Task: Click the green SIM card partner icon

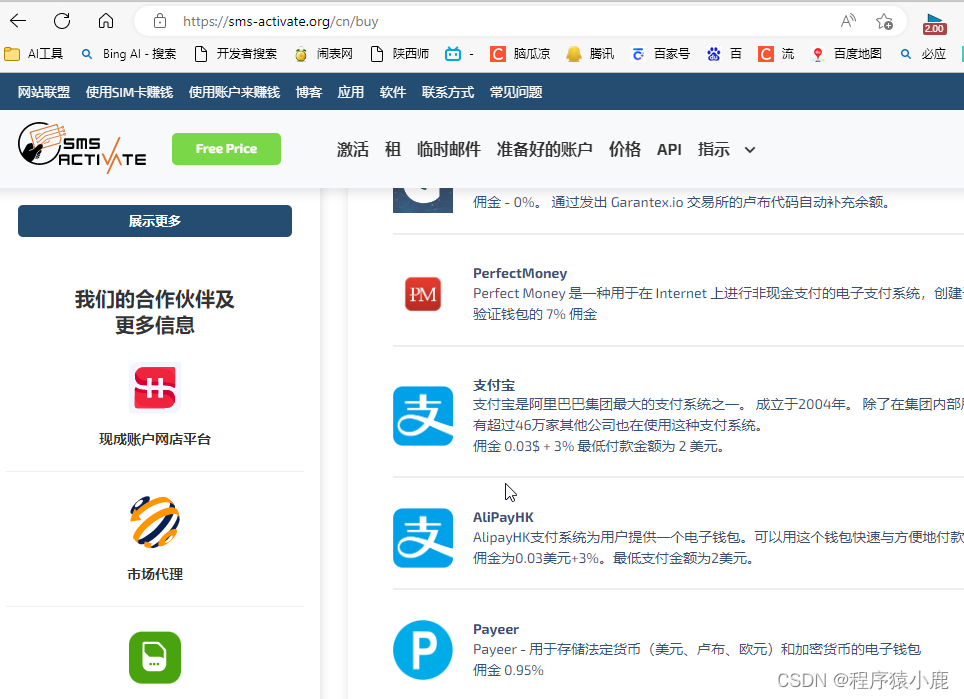Action: 155,657
